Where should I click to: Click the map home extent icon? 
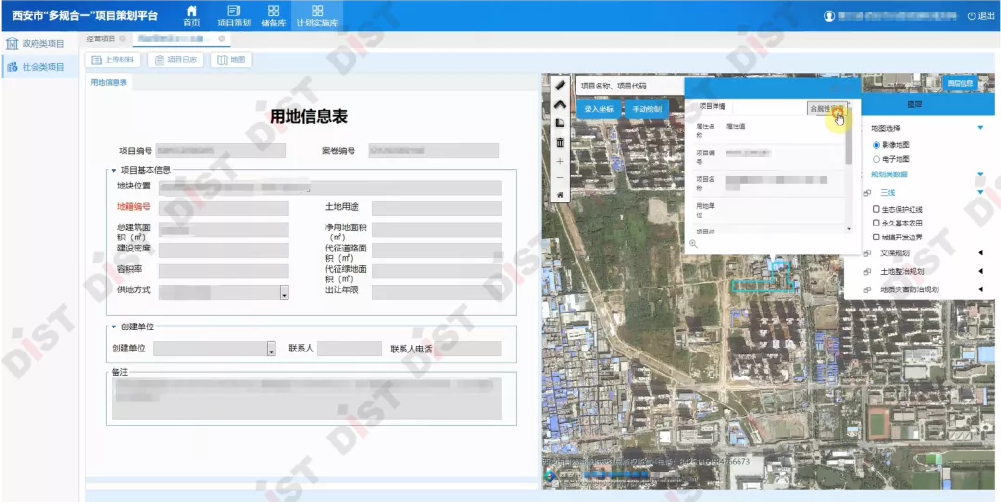[560, 194]
